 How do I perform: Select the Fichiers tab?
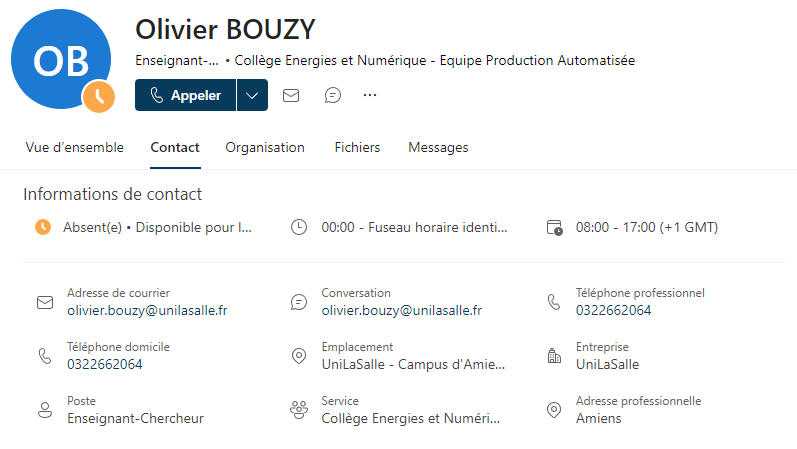[357, 147]
